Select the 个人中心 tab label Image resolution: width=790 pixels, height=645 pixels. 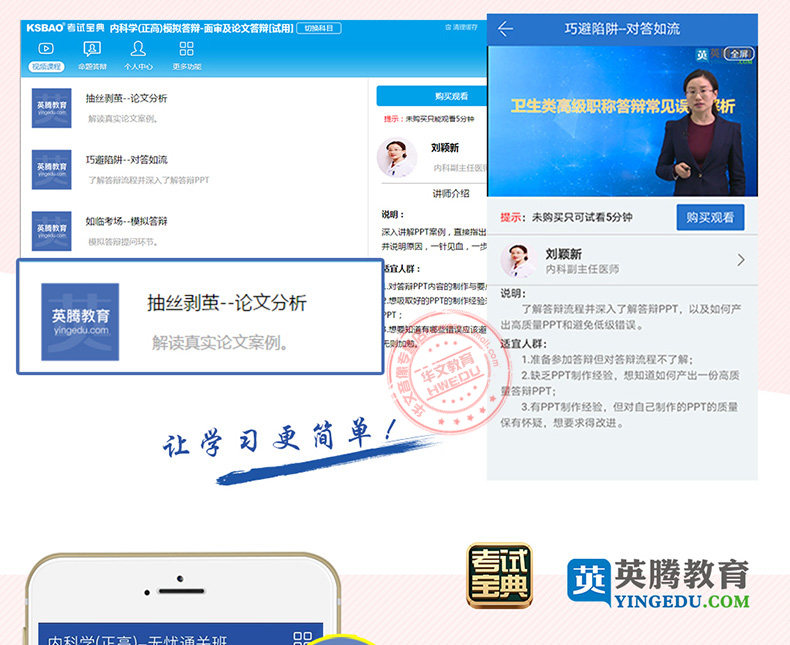click(x=139, y=67)
